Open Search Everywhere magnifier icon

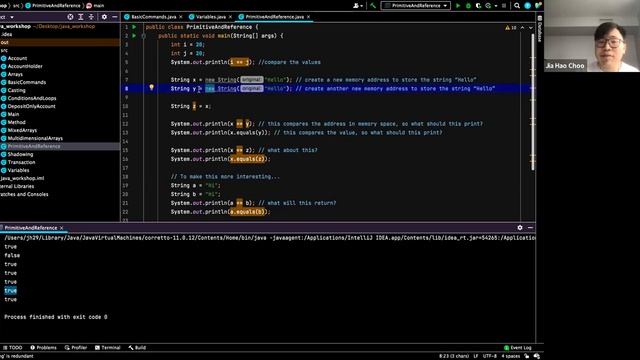tap(517, 6)
